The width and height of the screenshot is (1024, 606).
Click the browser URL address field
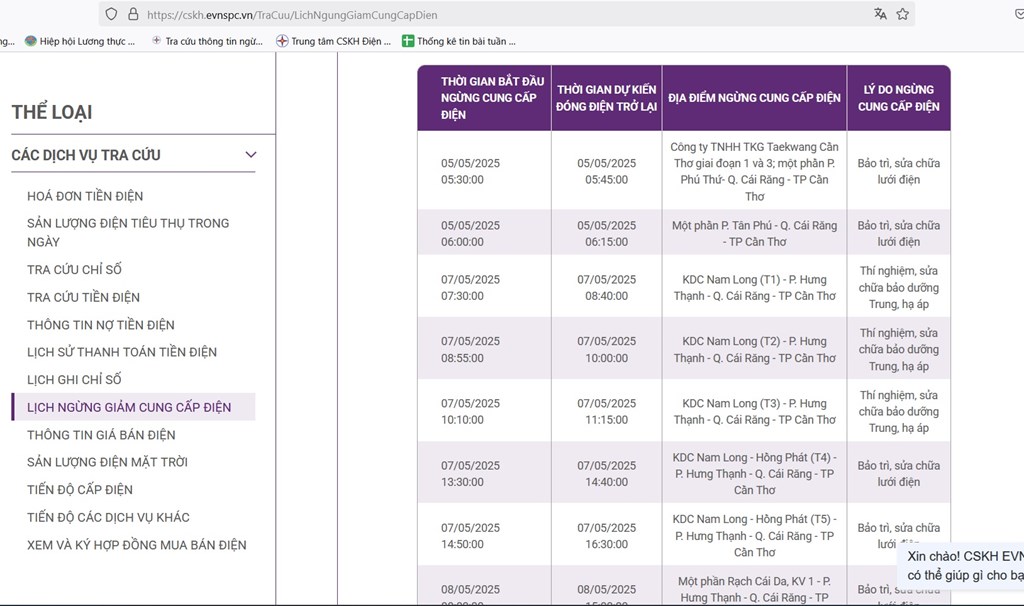(x=500, y=15)
